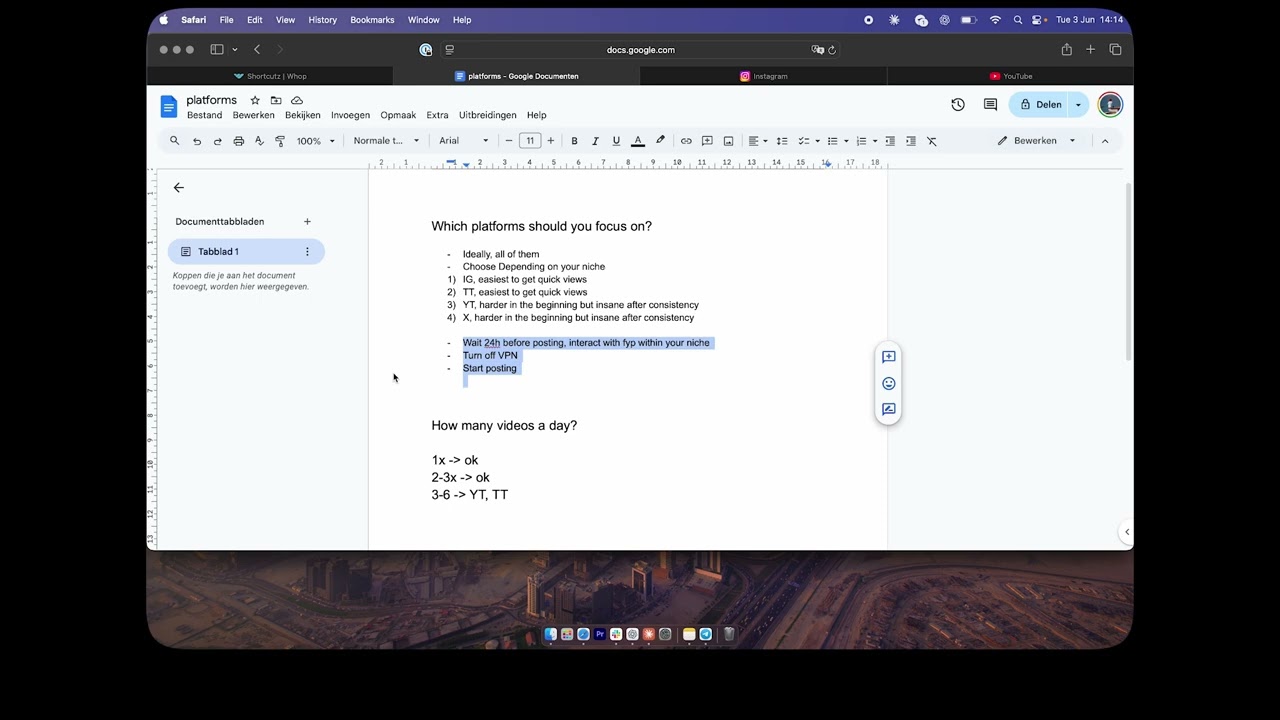Decrease font size with minus button
Screen dimensions: 1280x720
click(509, 141)
